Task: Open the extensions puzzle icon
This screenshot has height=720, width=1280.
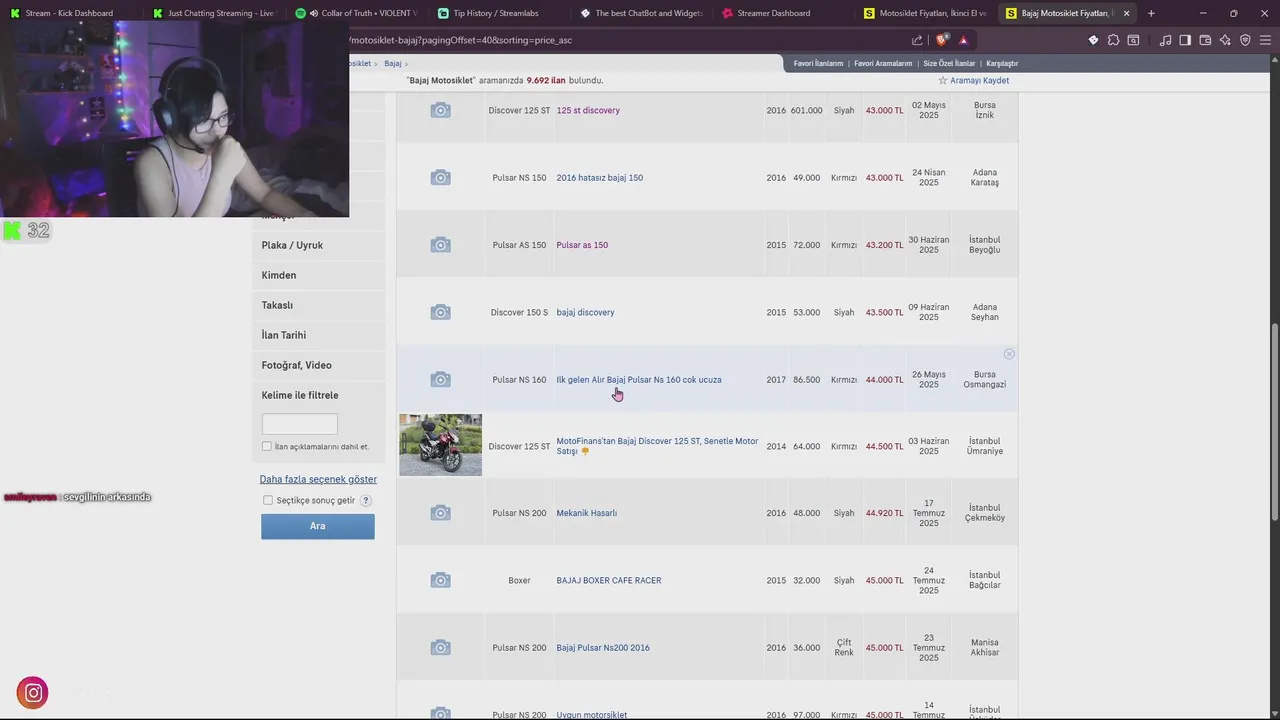Action: coord(1113,40)
